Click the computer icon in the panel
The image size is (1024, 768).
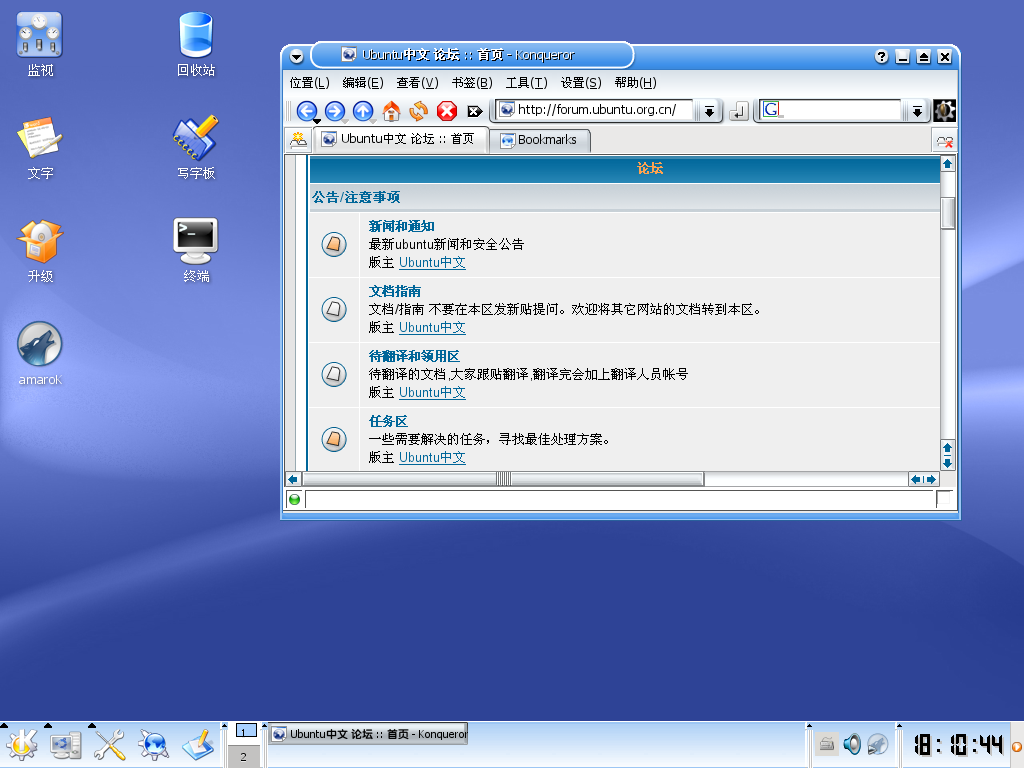66,745
